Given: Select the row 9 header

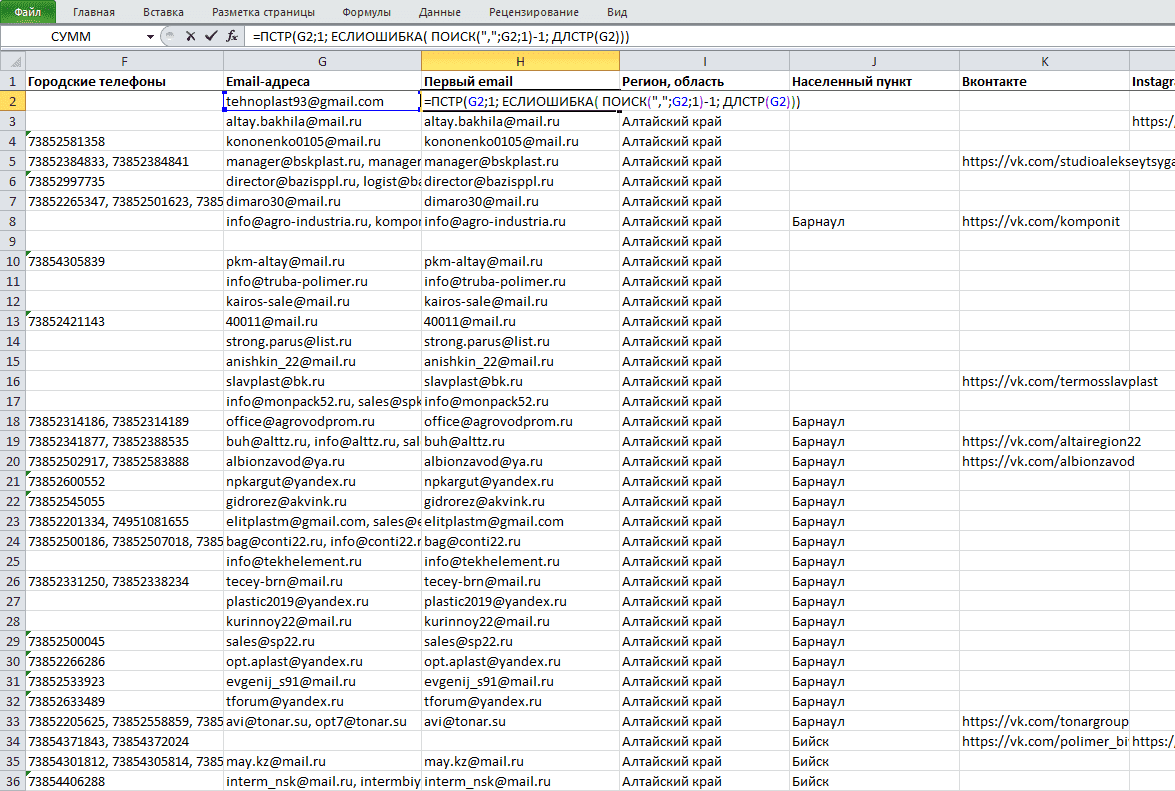Looking at the screenshot, I should click(13, 241).
